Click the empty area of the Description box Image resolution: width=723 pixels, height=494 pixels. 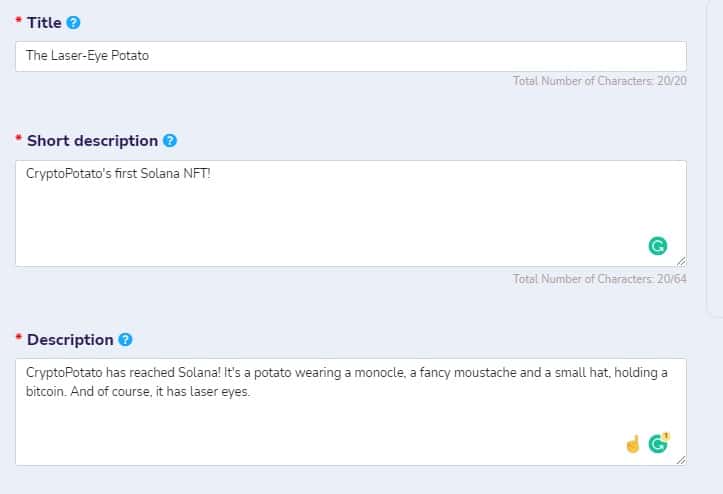pos(323,431)
